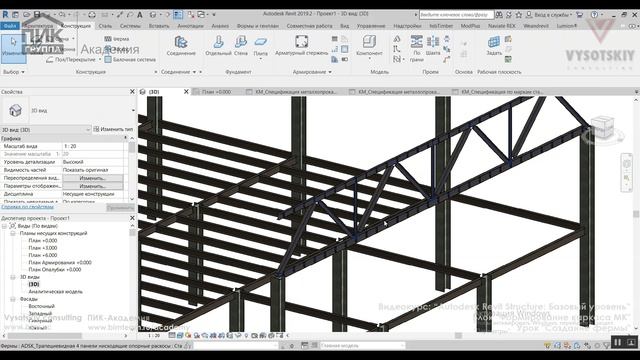This screenshot has height=360, width=640.
Task: Open the Вид ribbon tab
Action: pyautogui.click(x=344, y=26)
